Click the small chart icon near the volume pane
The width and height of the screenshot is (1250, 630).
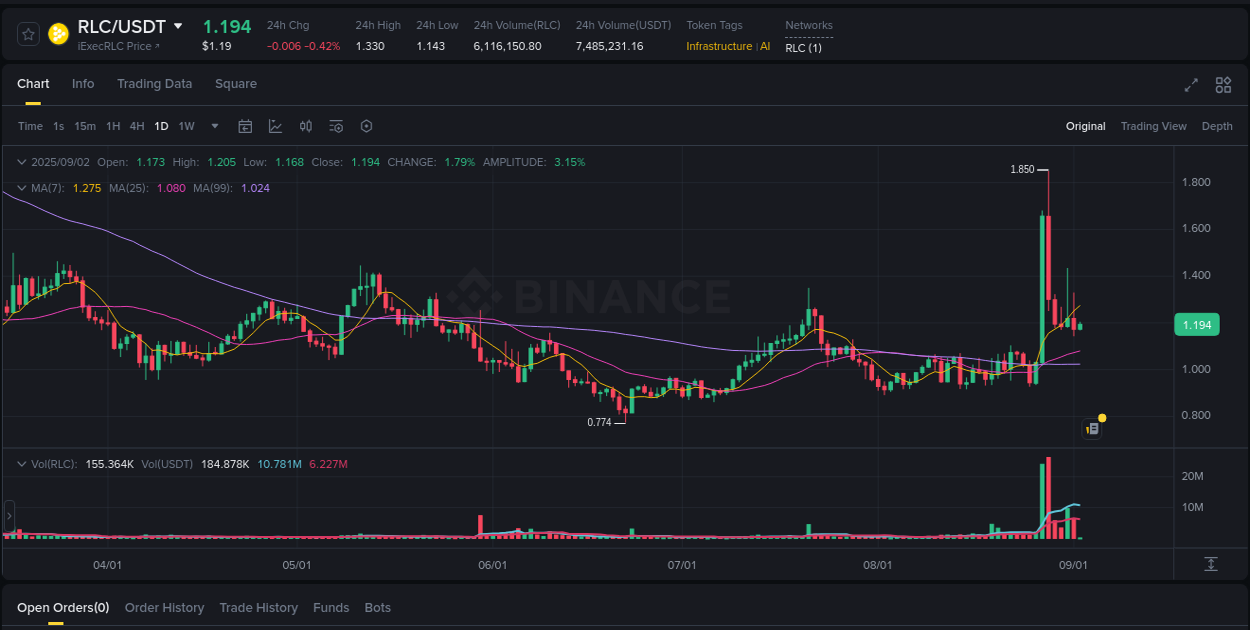(x=1091, y=428)
